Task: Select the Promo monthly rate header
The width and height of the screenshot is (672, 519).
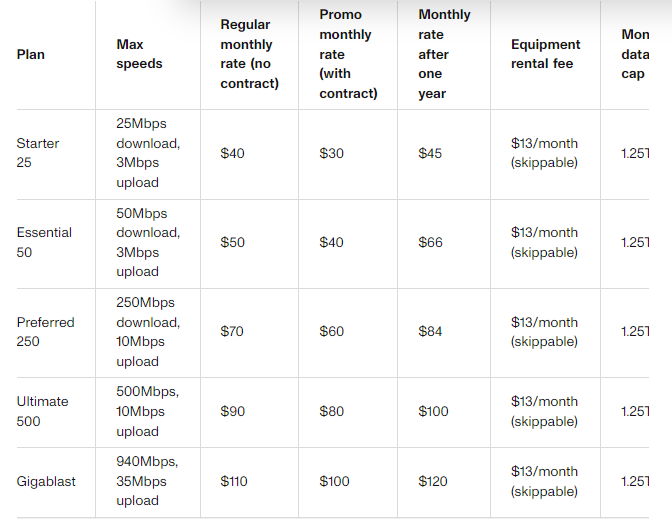Action: pyautogui.click(x=348, y=54)
